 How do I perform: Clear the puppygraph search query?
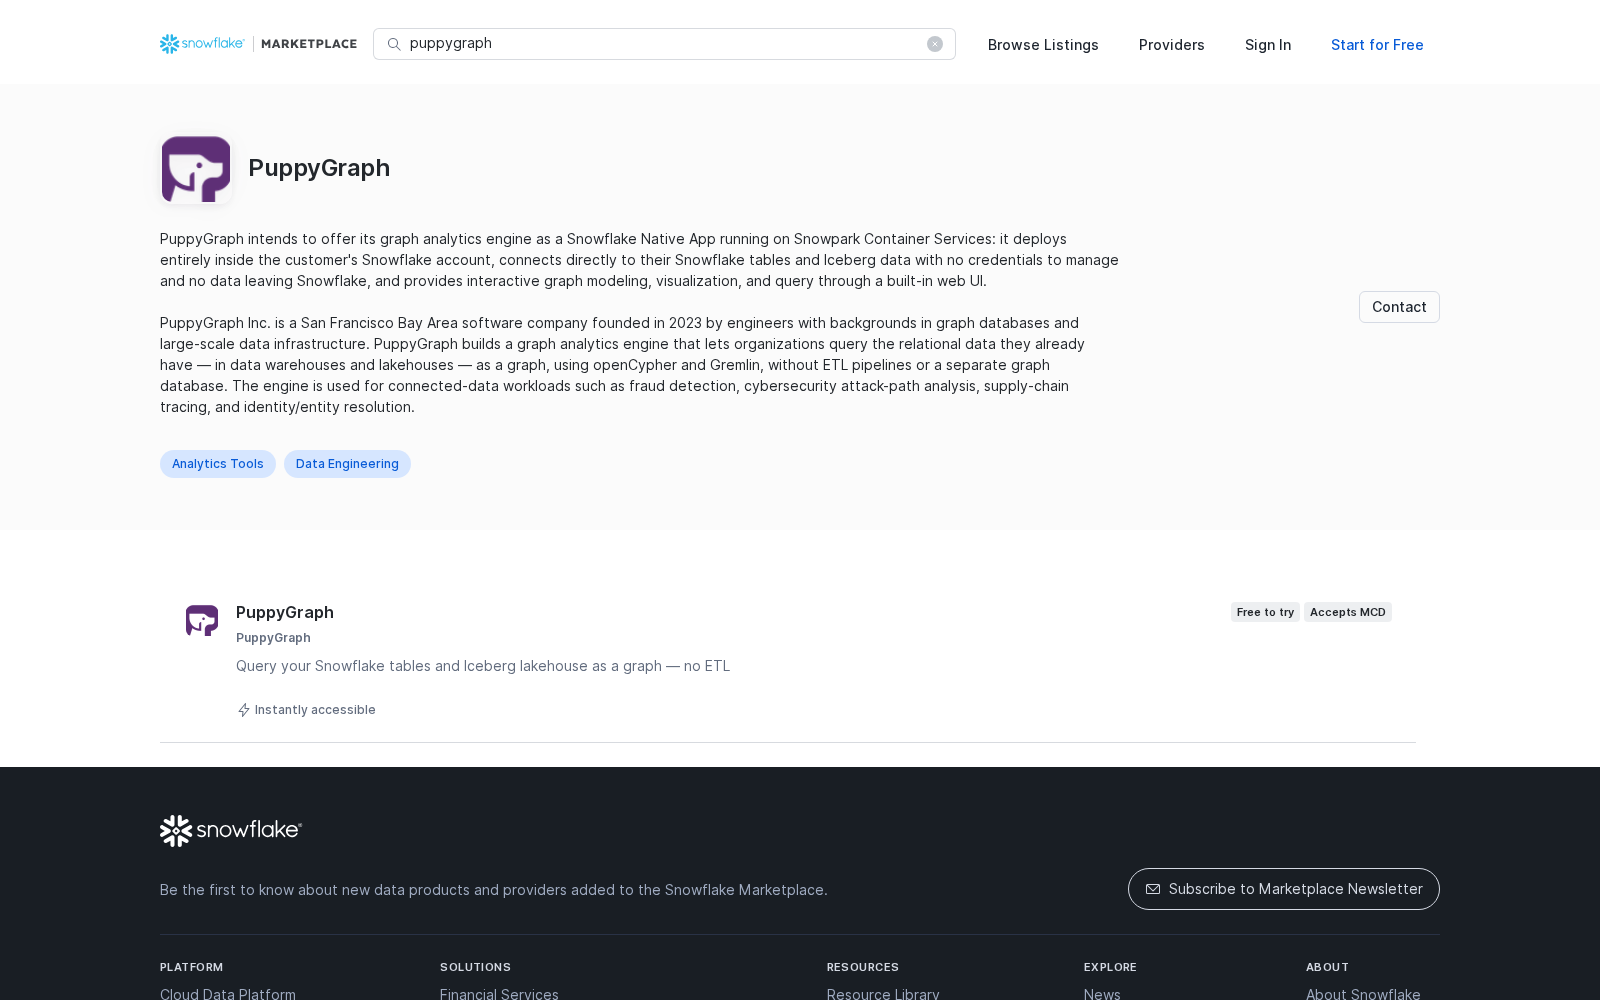tap(935, 44)
